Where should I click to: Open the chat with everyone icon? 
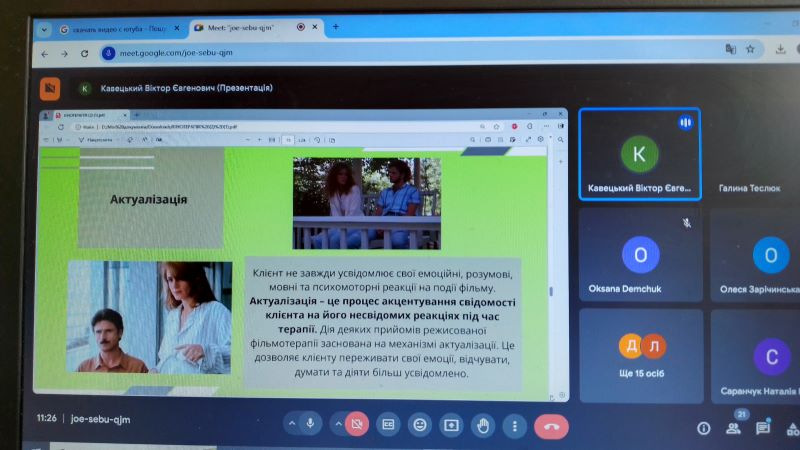(x=763, y=428)
